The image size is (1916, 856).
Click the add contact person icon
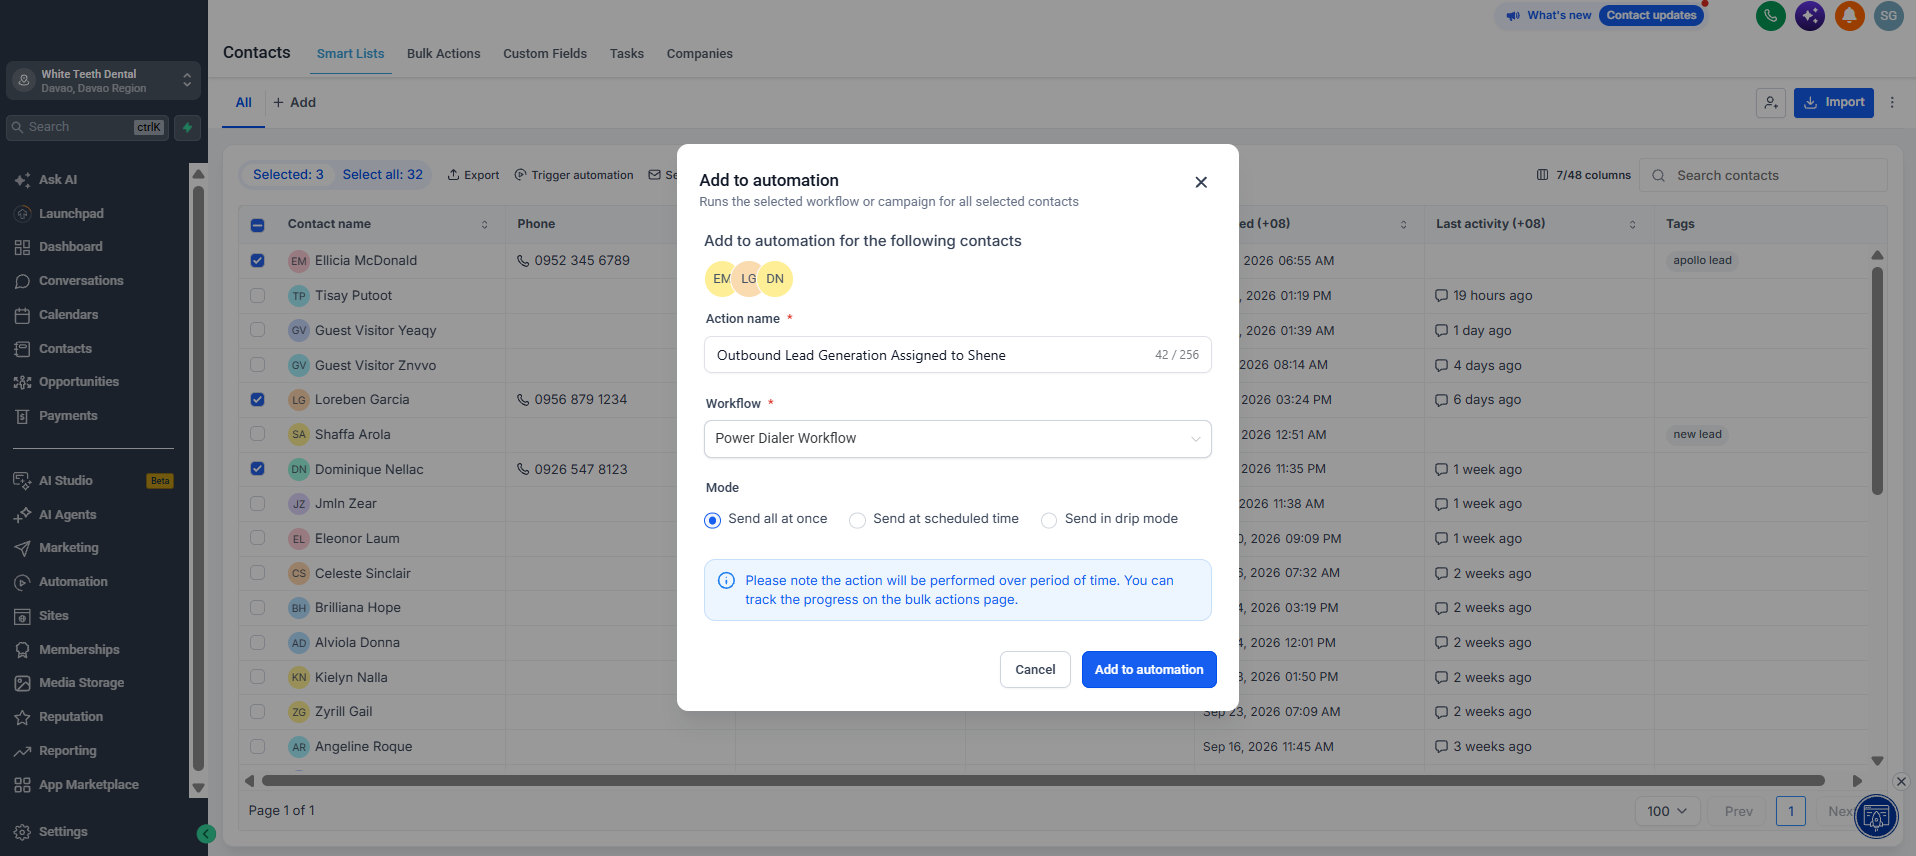(1771, 103)
